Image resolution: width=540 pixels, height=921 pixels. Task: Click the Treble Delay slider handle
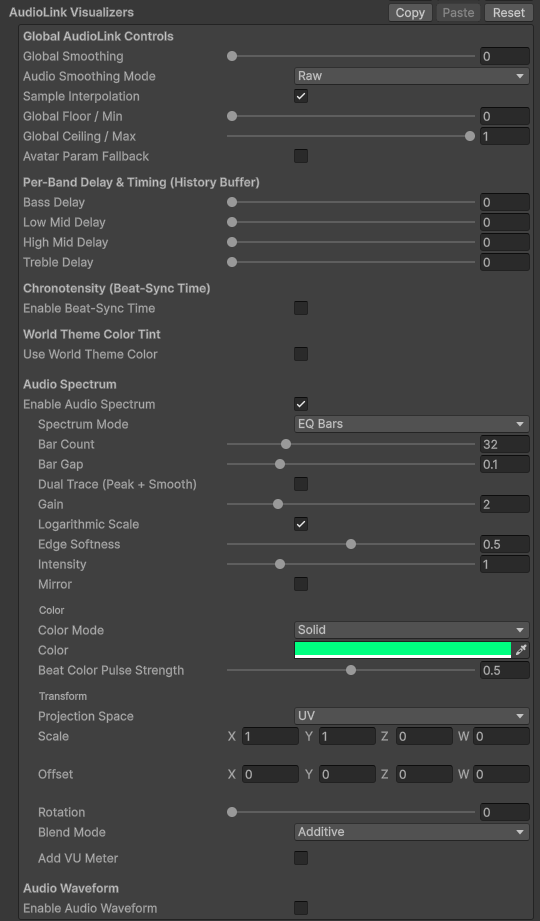coord(232,262)
